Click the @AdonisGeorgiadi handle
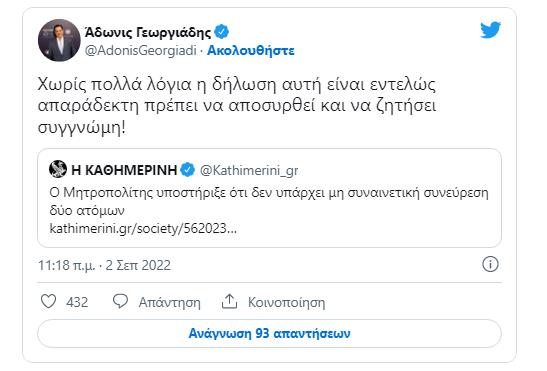 click(x=141, y=51)
